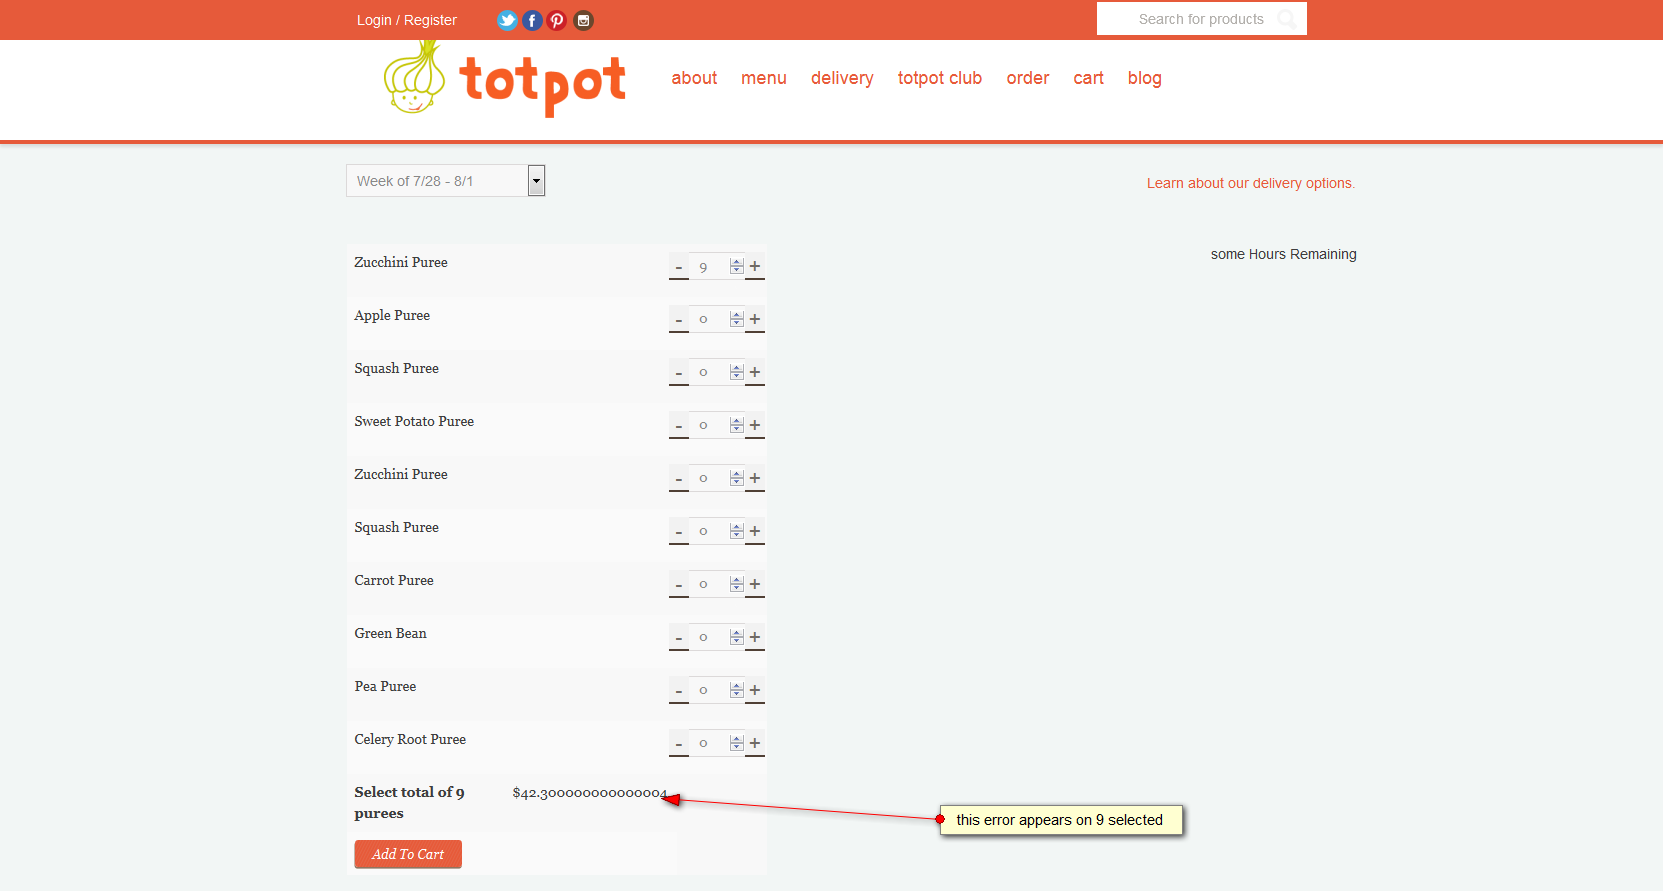Decrease Celery Root Puree quantity with minus
Screen dimensions: 1663x891
[679, 744]
